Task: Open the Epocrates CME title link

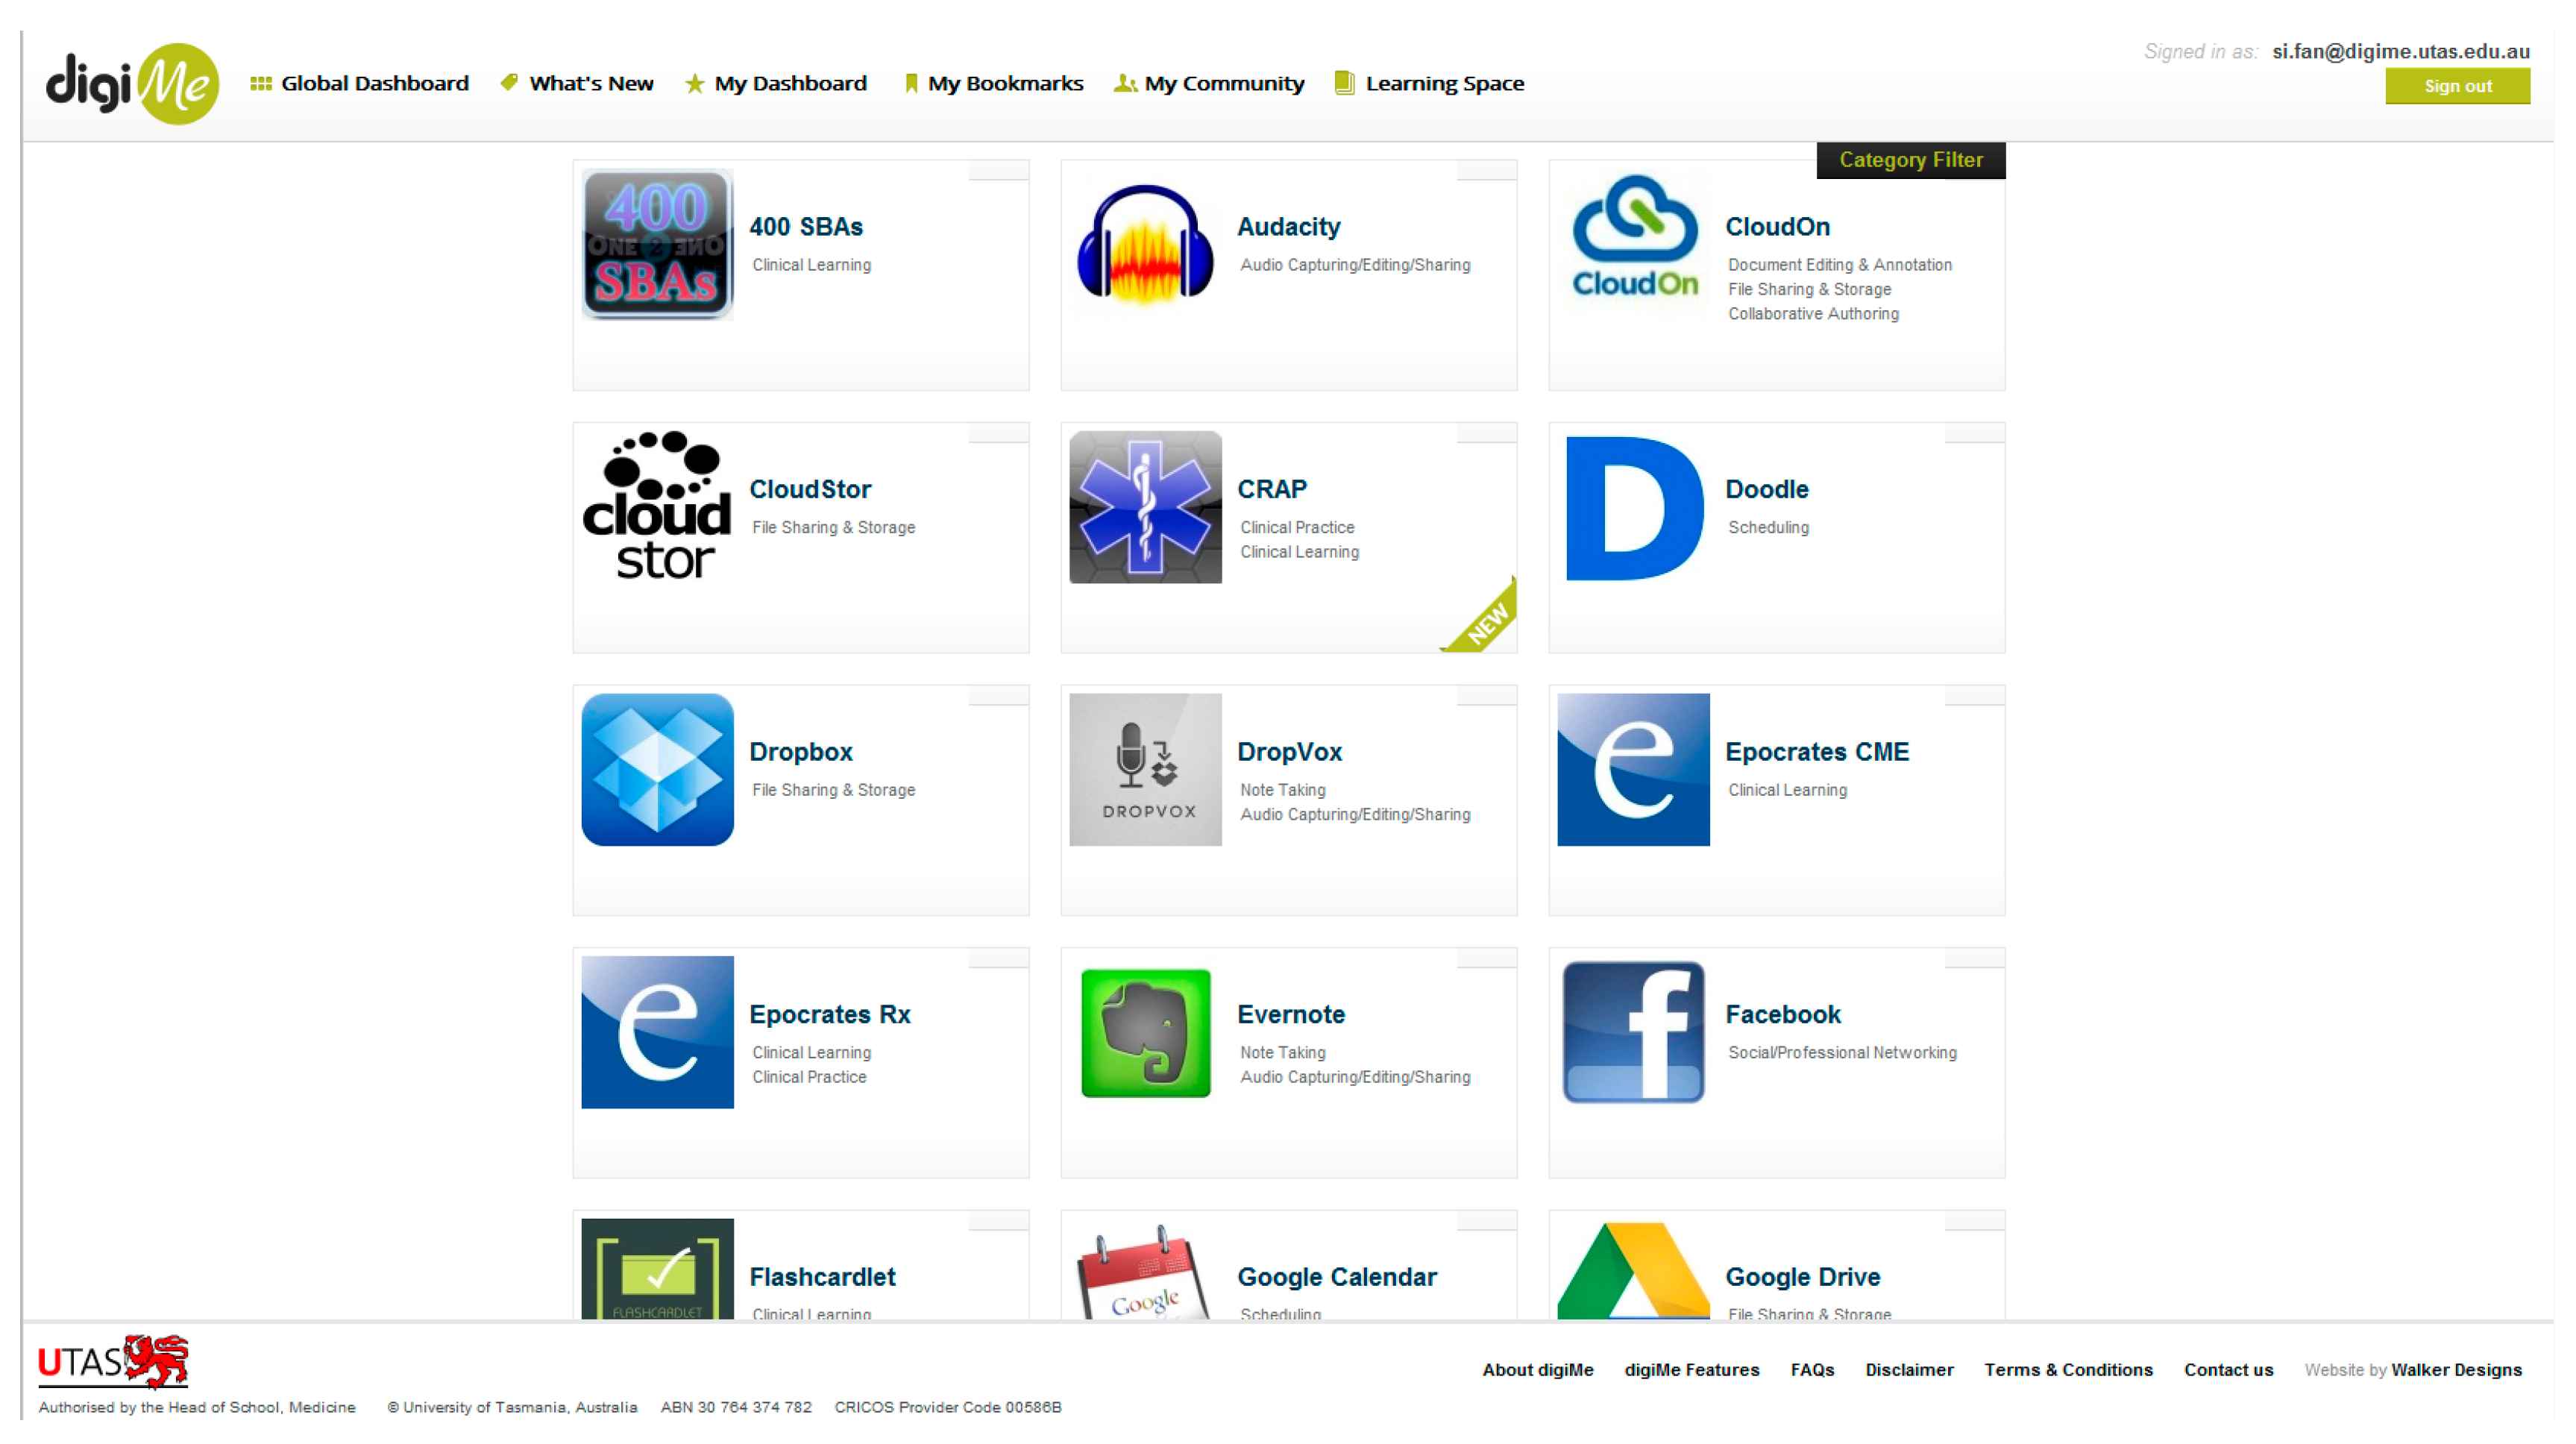Action: (1817, 752)
